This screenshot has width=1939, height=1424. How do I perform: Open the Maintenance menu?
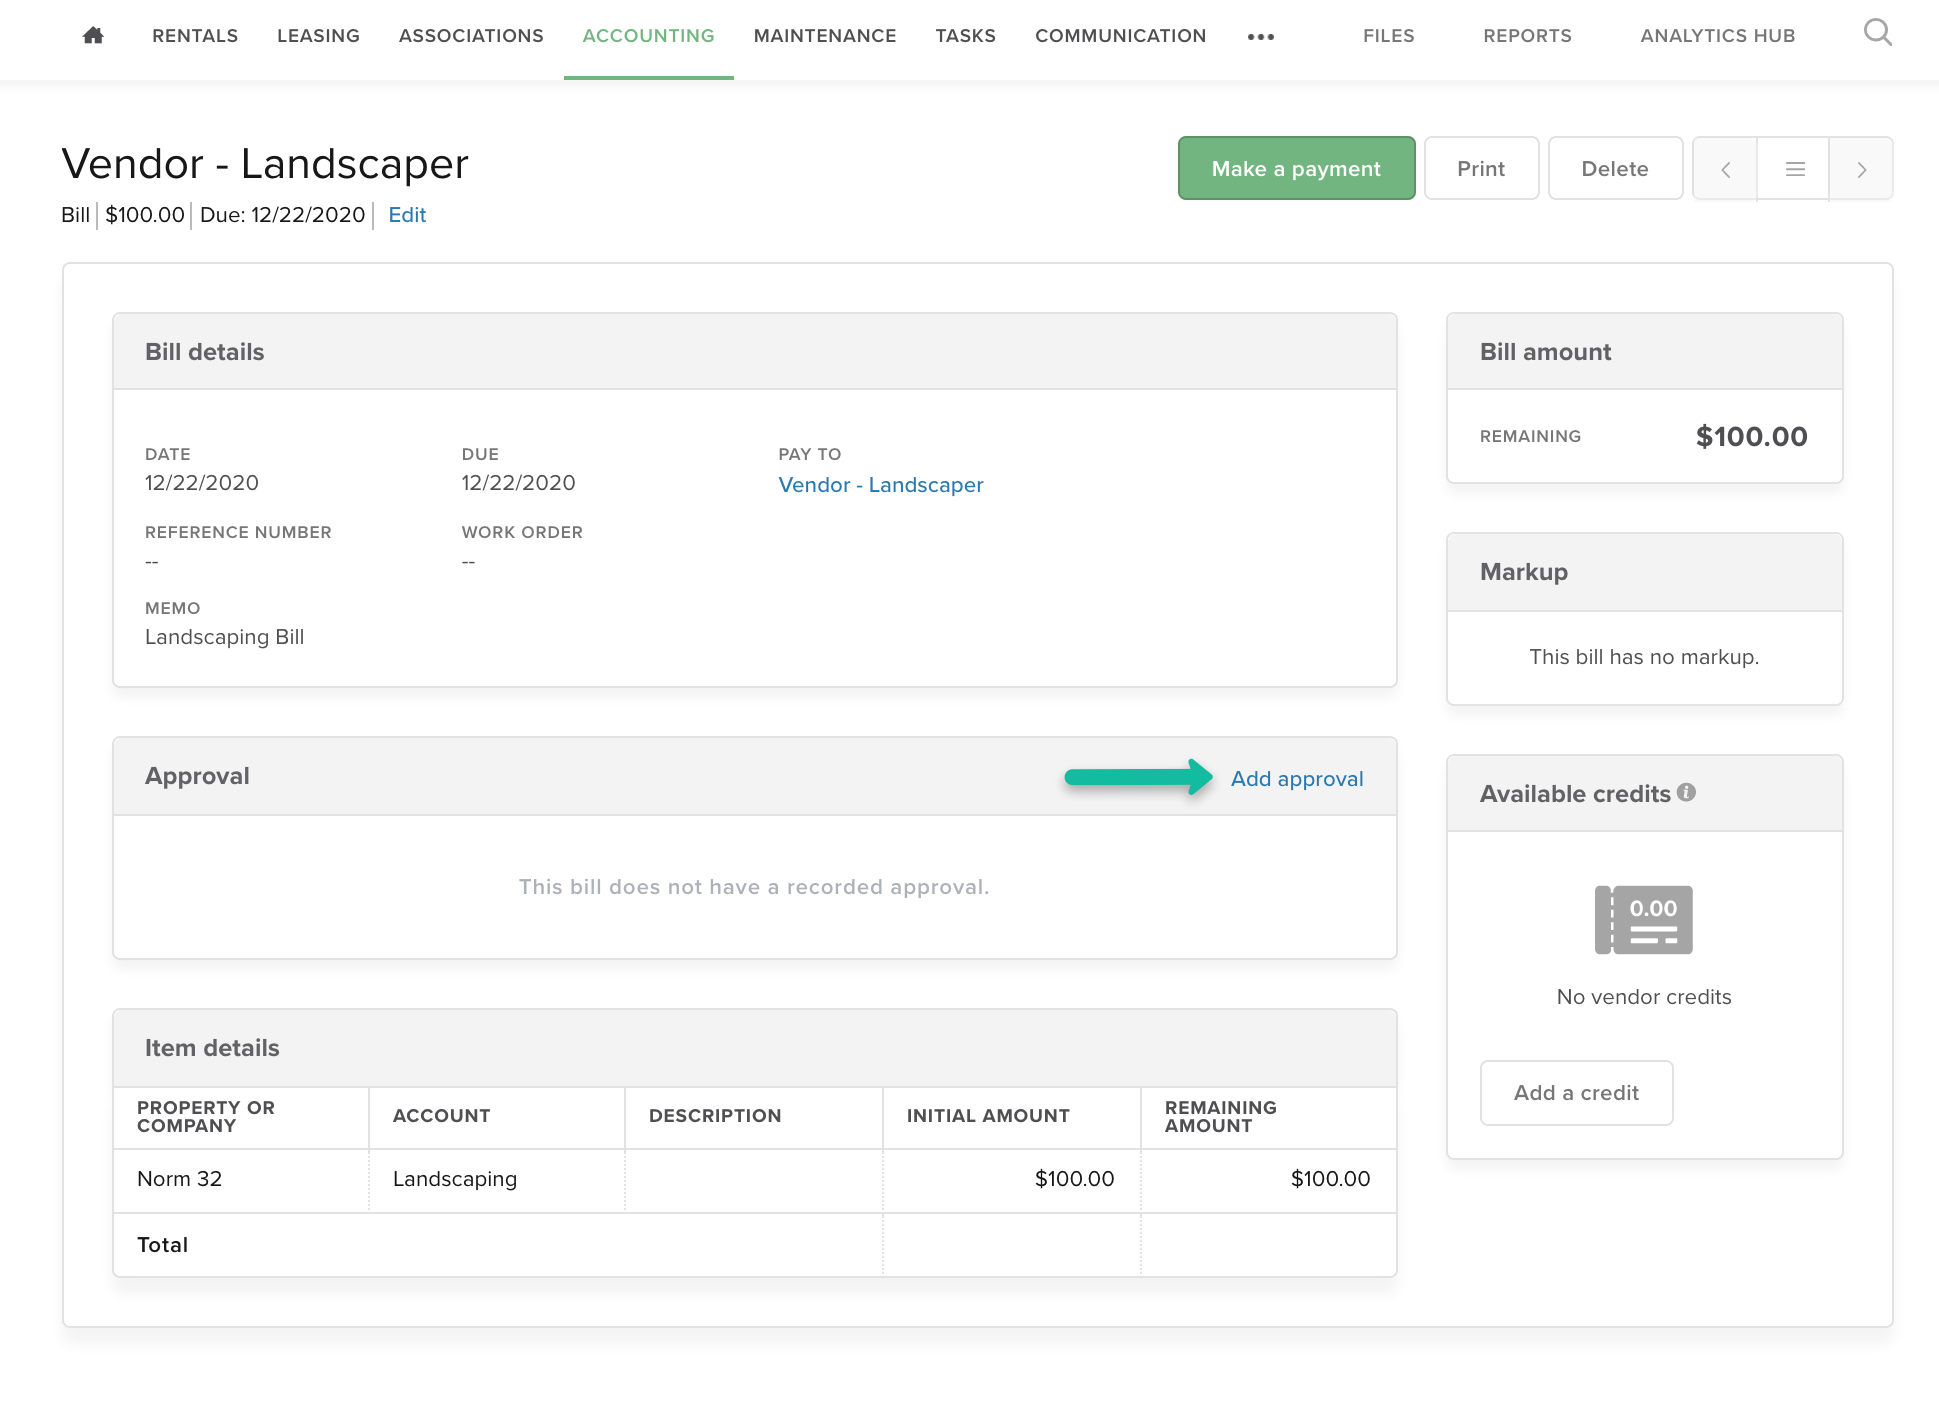tap(825, 36)
